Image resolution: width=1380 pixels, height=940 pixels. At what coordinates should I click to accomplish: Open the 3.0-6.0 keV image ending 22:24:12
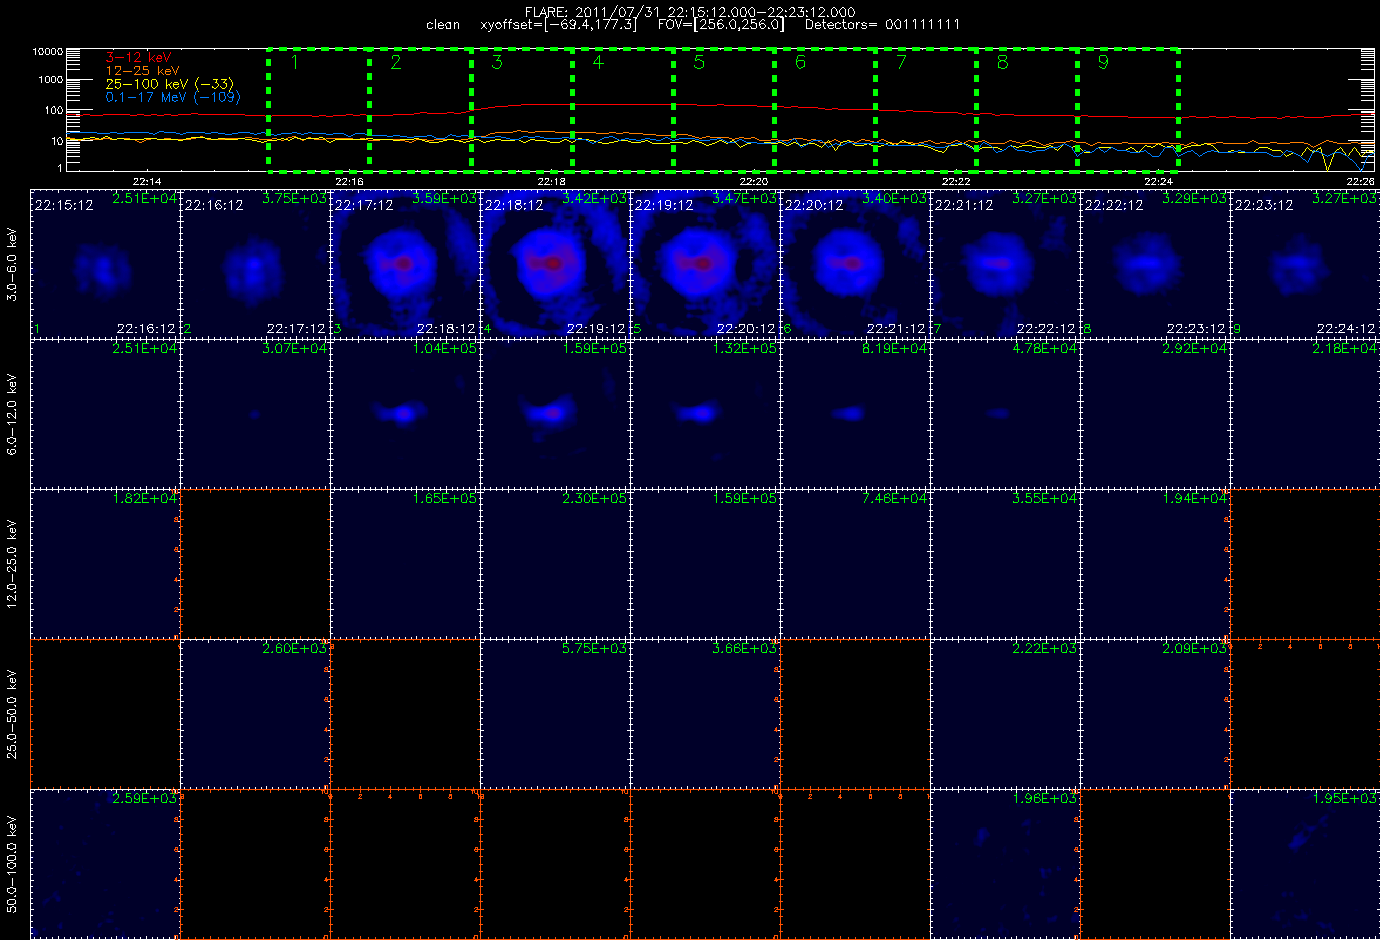[1305, 264]
